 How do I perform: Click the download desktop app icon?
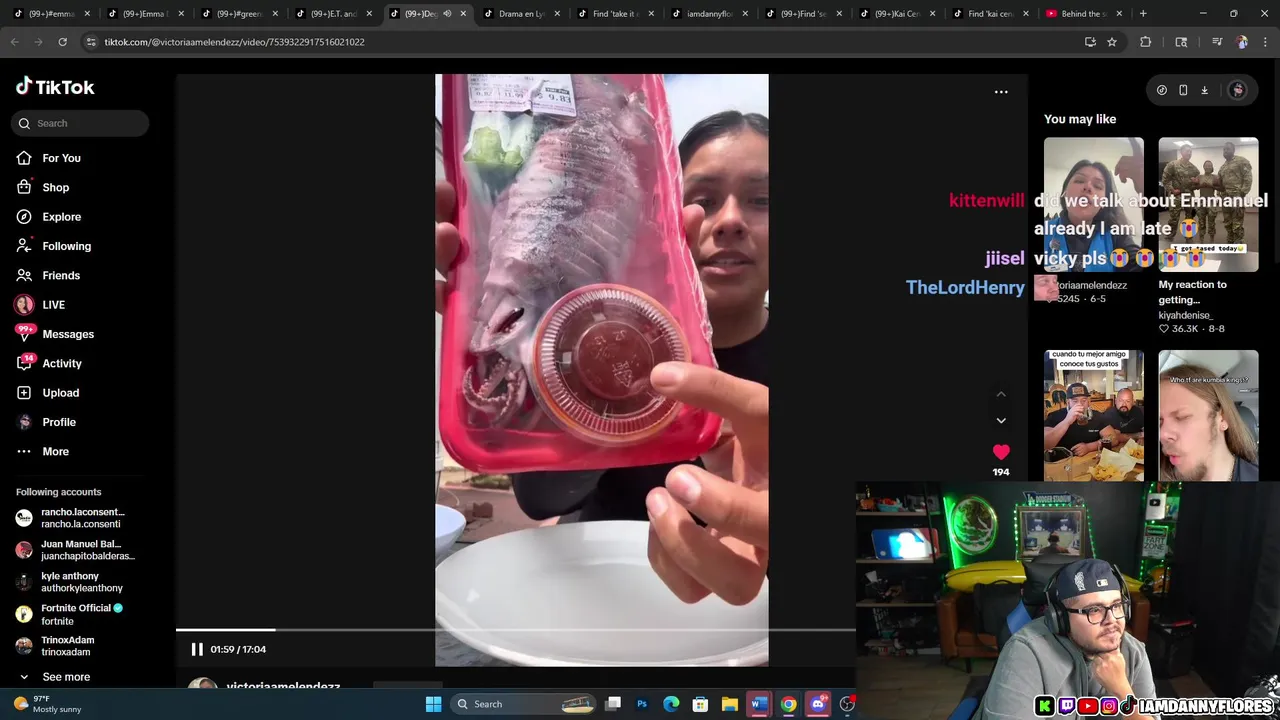pos(1204,90)
